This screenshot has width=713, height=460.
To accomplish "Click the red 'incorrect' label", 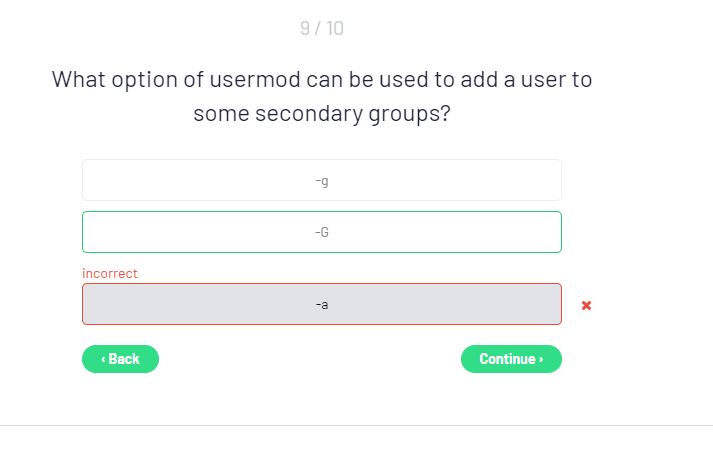I will click(110, 273).
